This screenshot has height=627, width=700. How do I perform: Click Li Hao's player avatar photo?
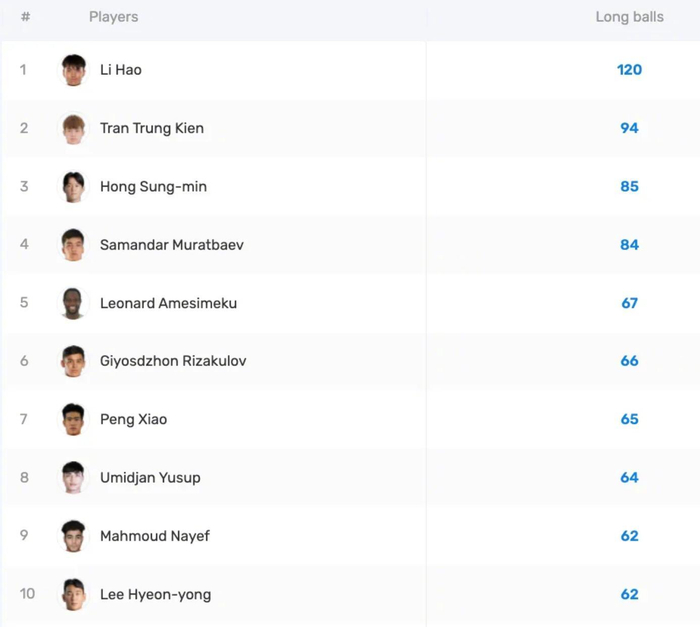coord(73,70)
